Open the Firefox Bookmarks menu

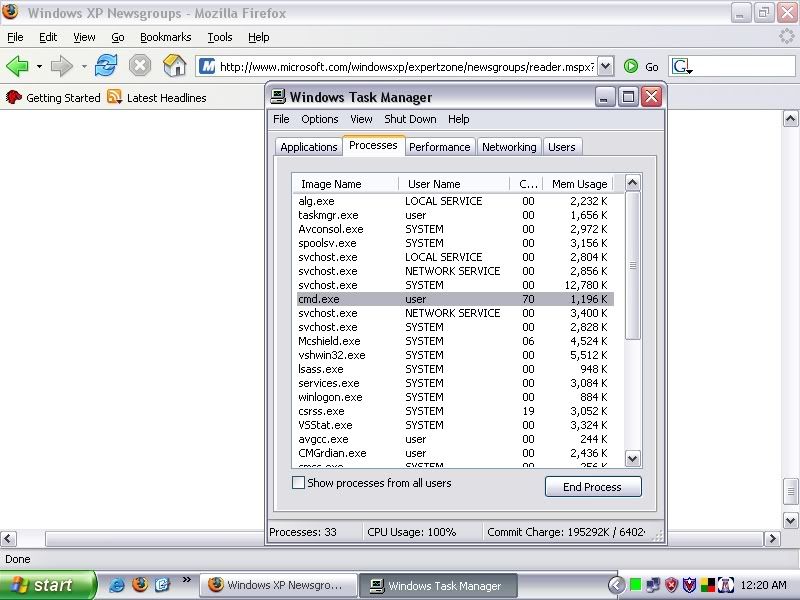[165, 37]
